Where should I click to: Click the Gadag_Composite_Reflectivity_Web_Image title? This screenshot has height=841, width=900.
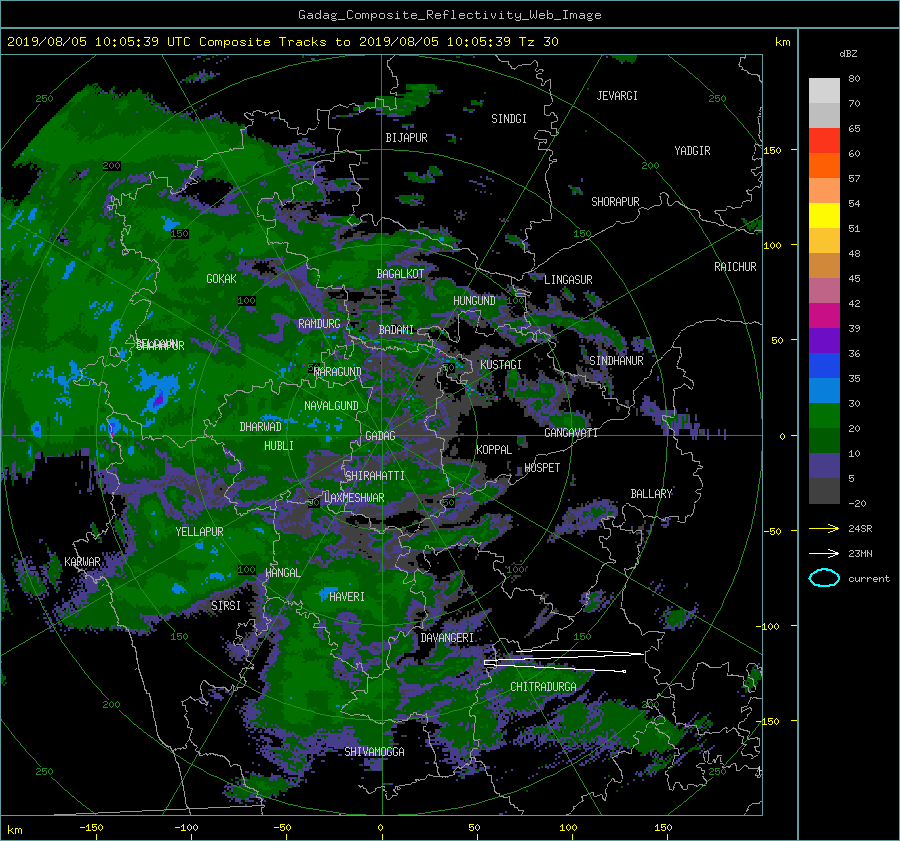tap(449, 15)
